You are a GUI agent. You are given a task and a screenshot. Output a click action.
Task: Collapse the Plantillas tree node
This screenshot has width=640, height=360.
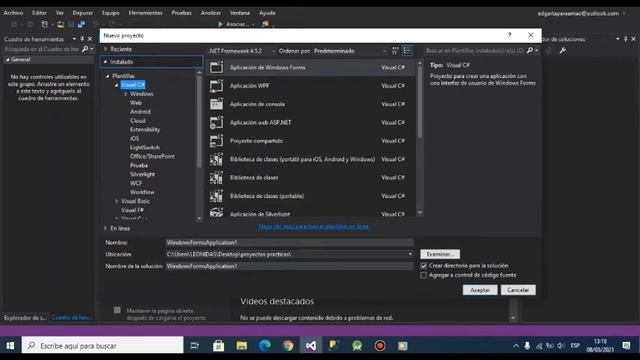pyautogui.click(x=108, y=76)
